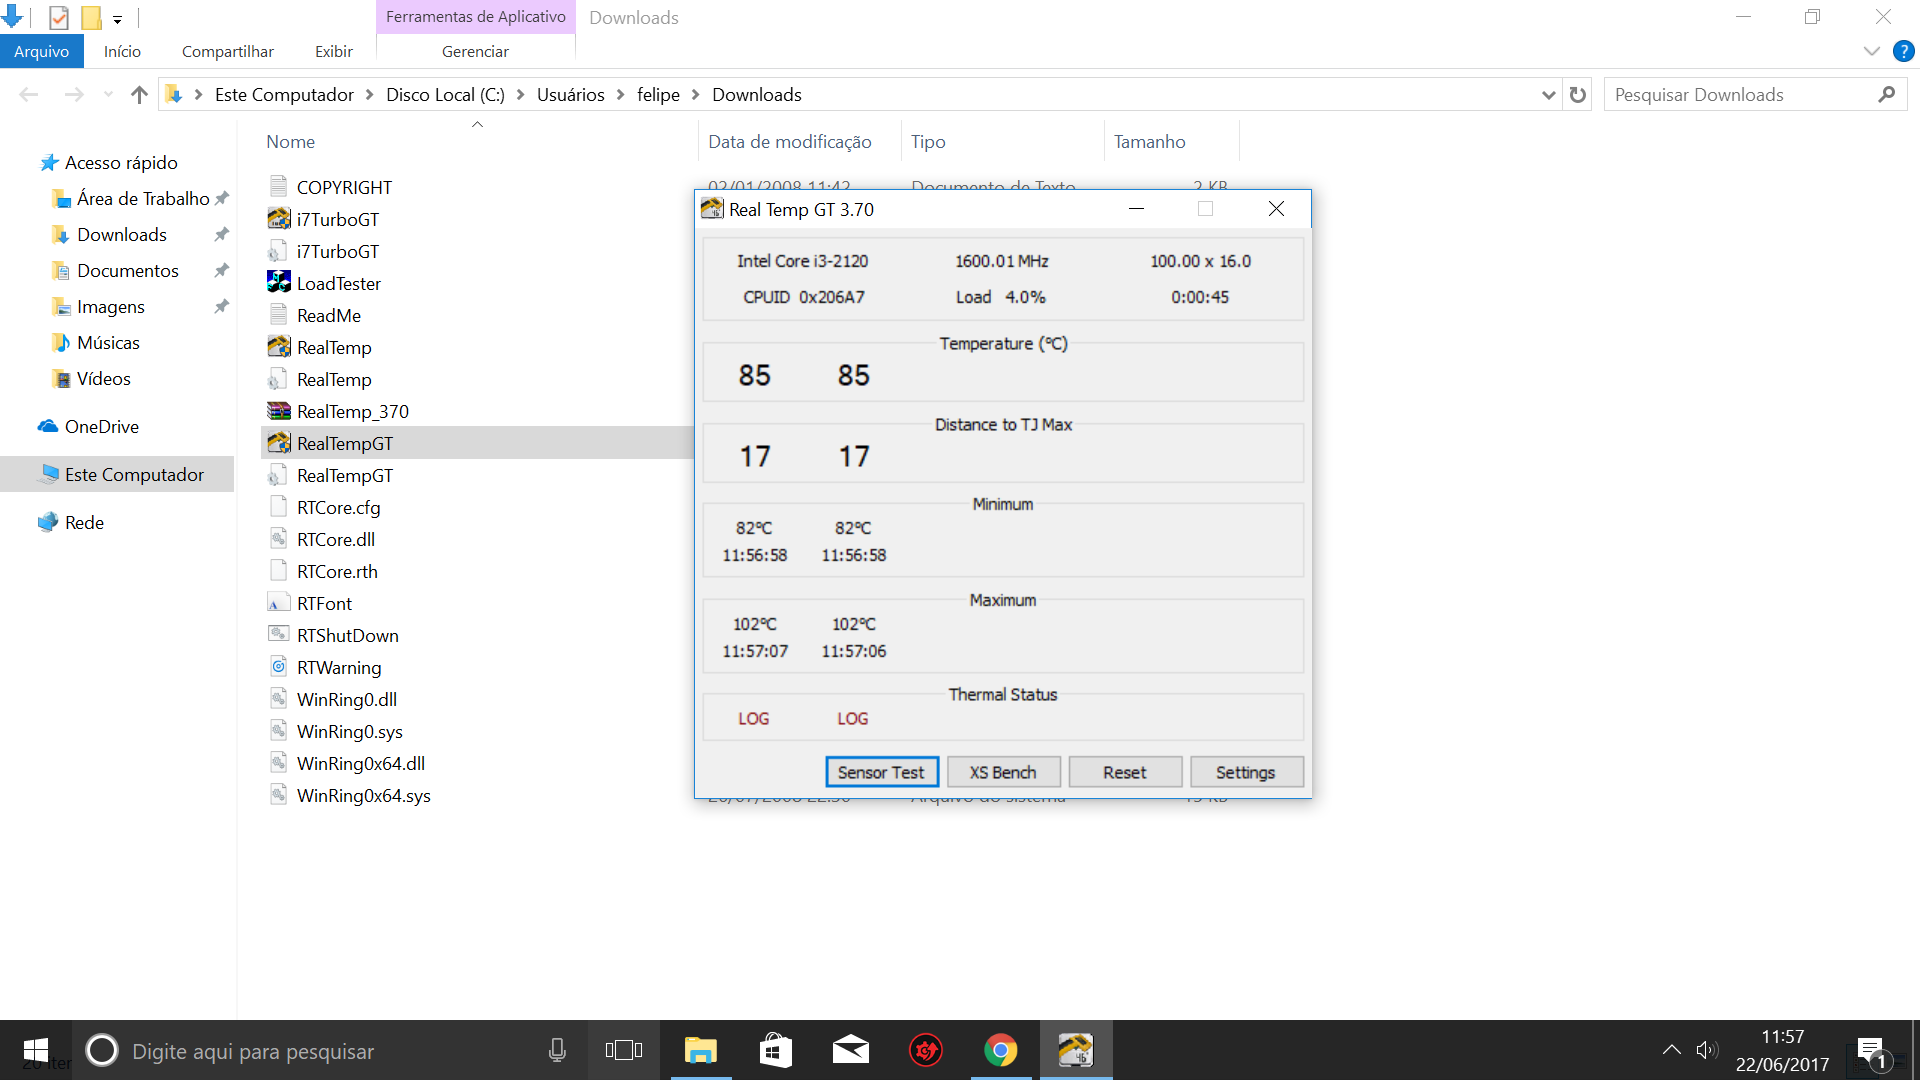Open Explorer help icon
Image resolution: width=1920 pixels, height=1080 pixels.
(1904, 51)
